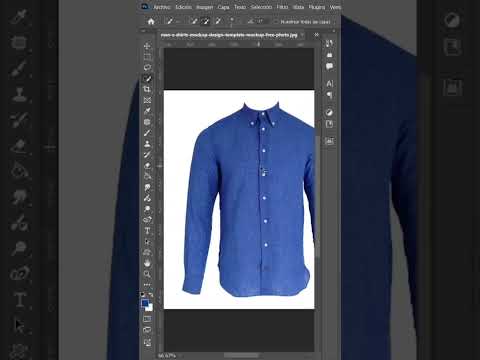This screenshot has width=480, height=360.
Task: Choose New Selection mode in options bar
Action: (x=194, y=22)
